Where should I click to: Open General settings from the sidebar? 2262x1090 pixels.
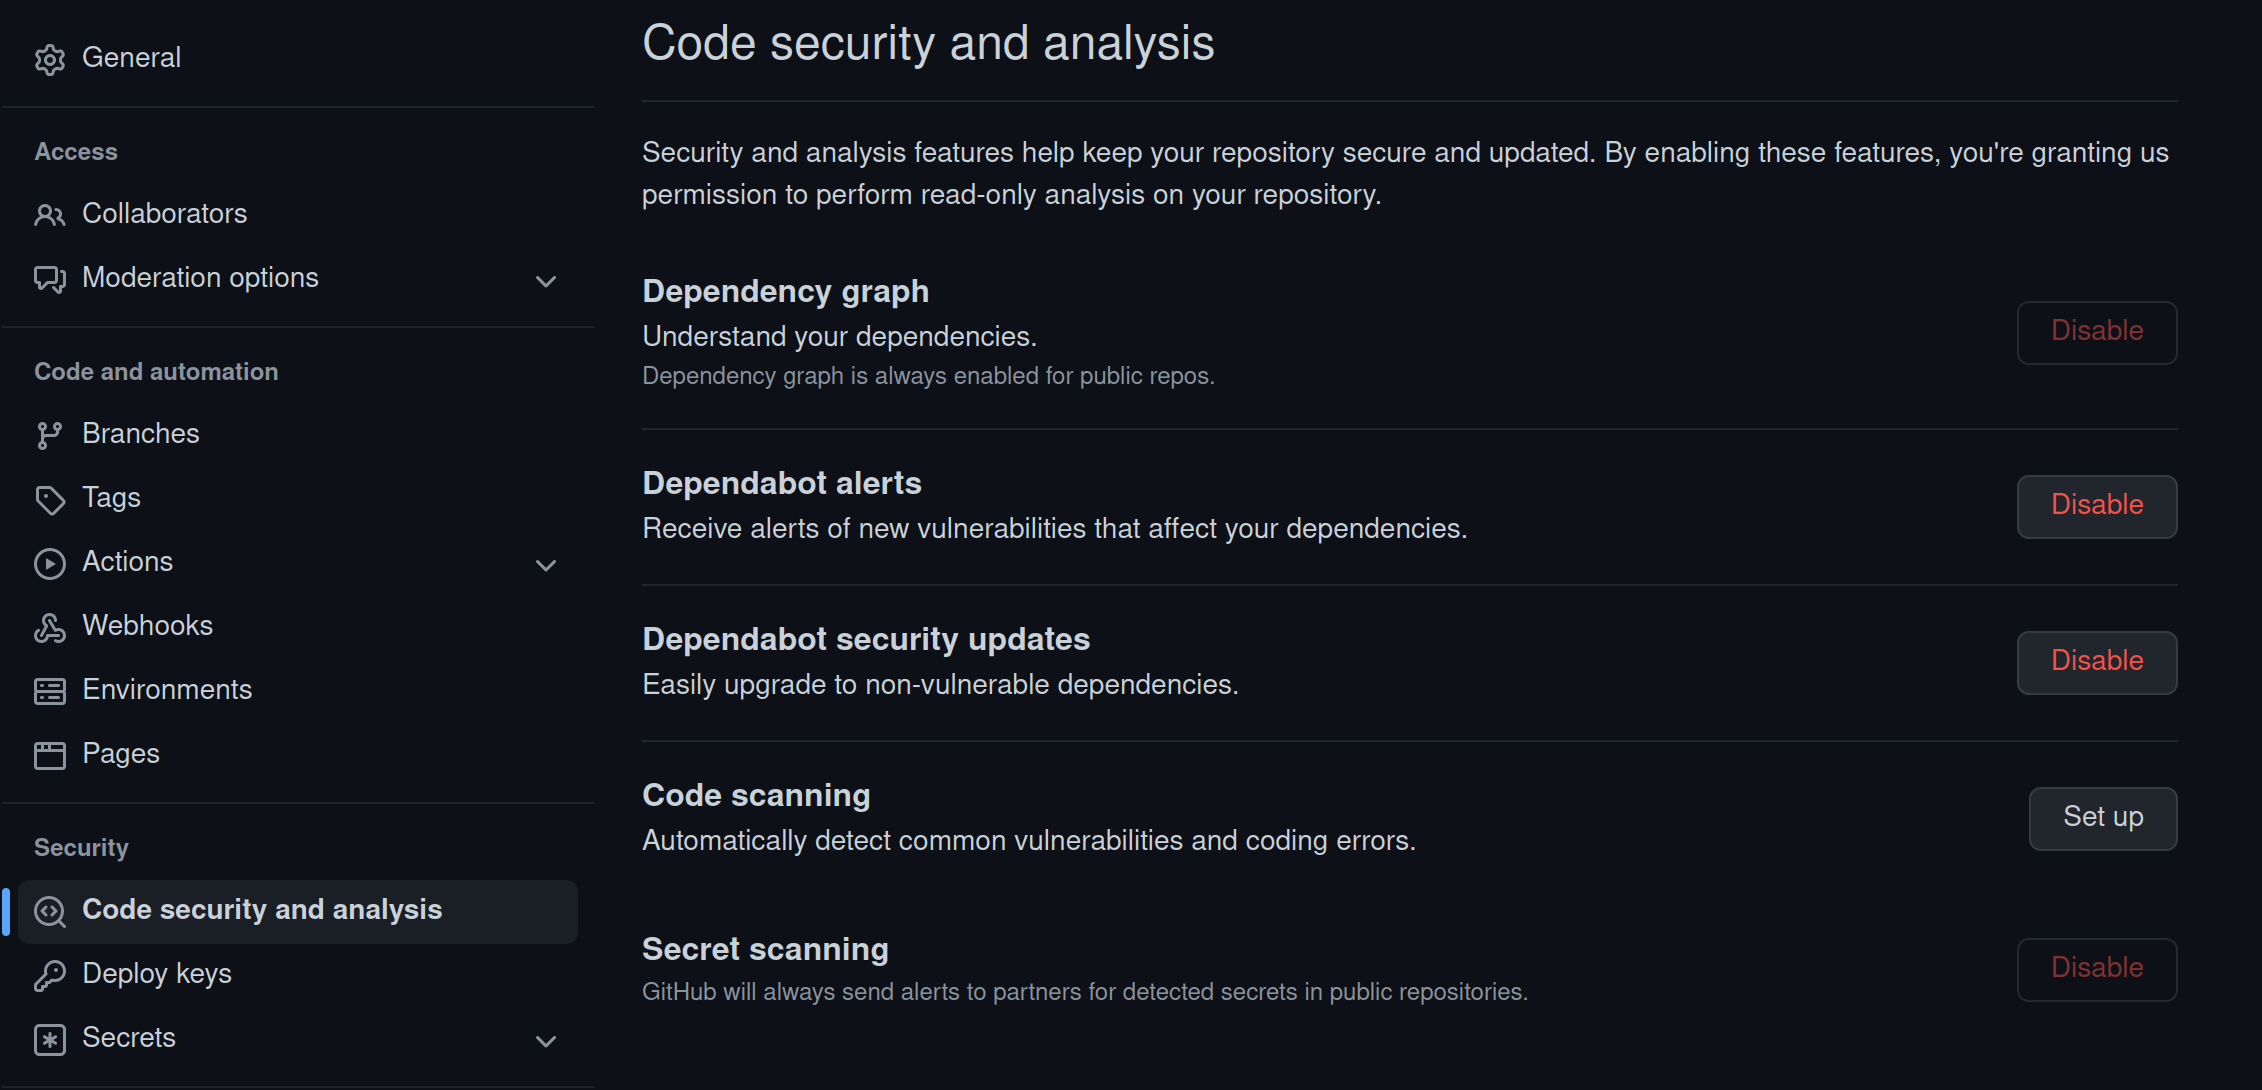click(x=131, y=57)
